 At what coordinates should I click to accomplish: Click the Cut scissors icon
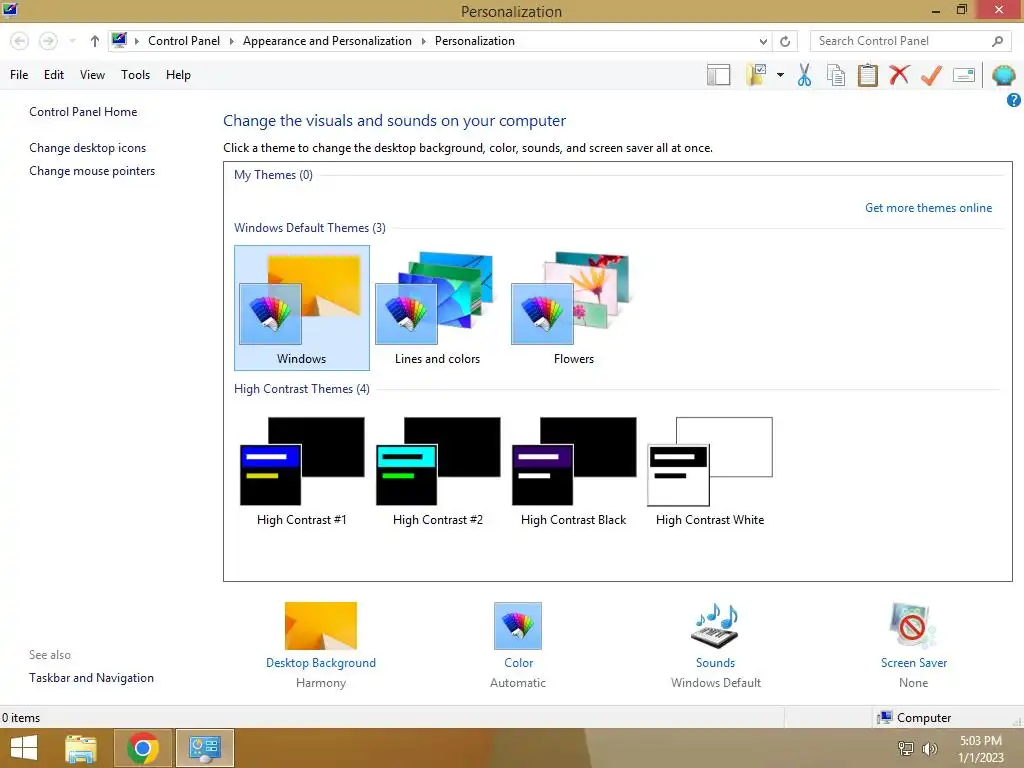(805, 75)
